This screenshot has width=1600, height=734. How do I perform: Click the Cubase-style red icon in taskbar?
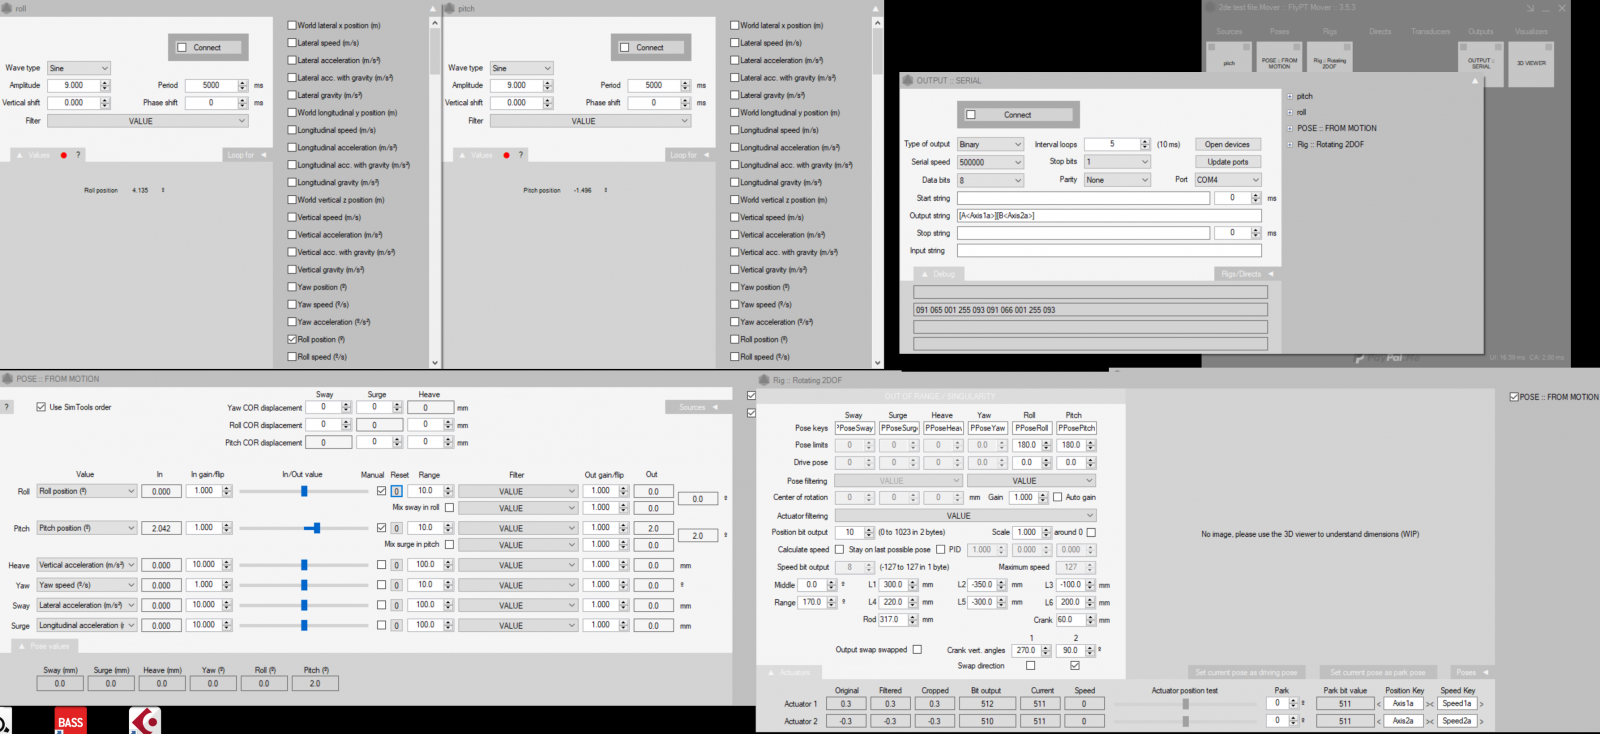click(x=145, y=721)
